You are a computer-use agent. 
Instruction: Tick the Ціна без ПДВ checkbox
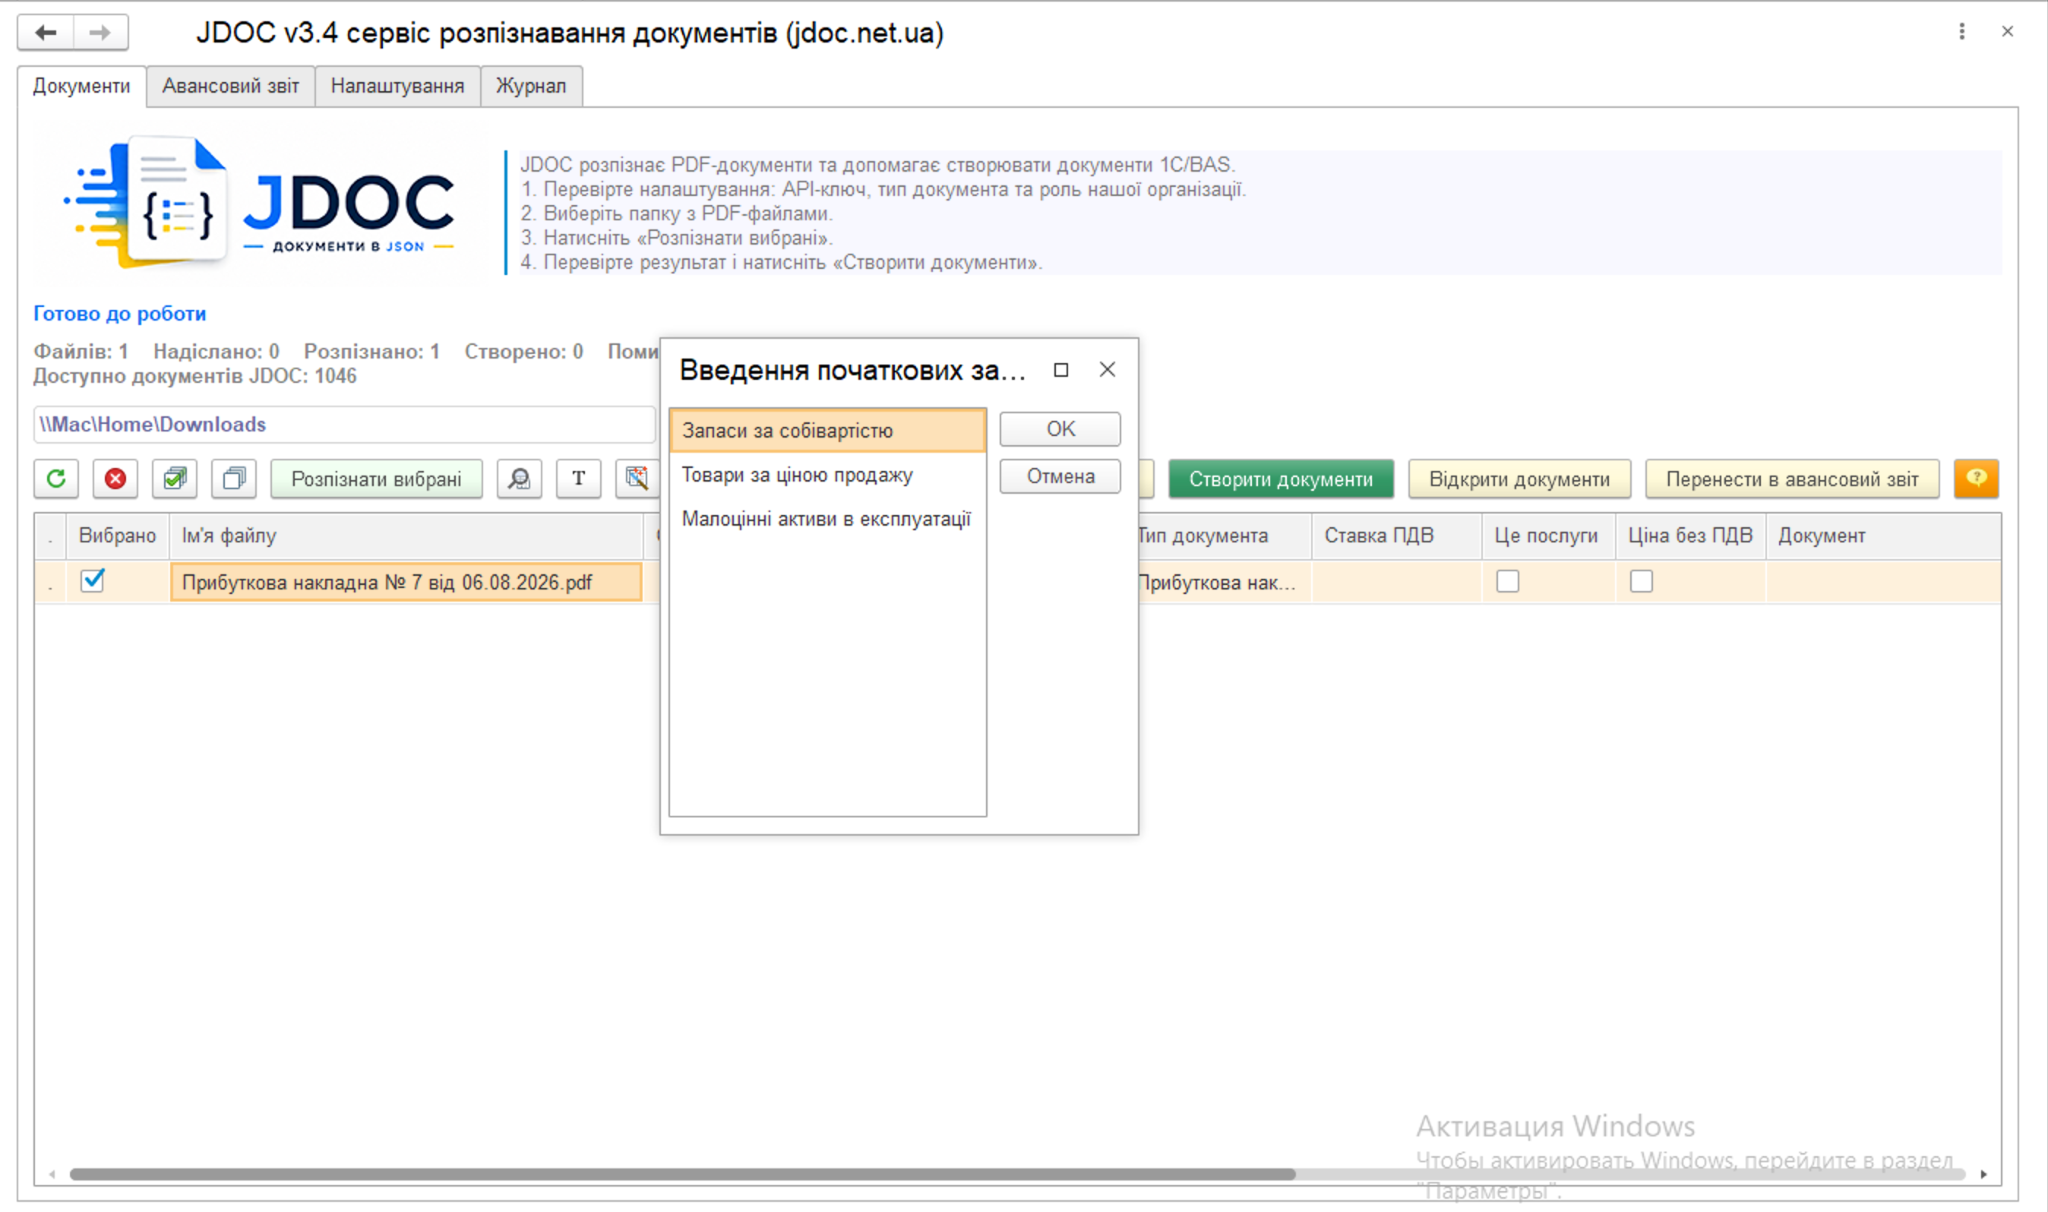[1641, 581]
